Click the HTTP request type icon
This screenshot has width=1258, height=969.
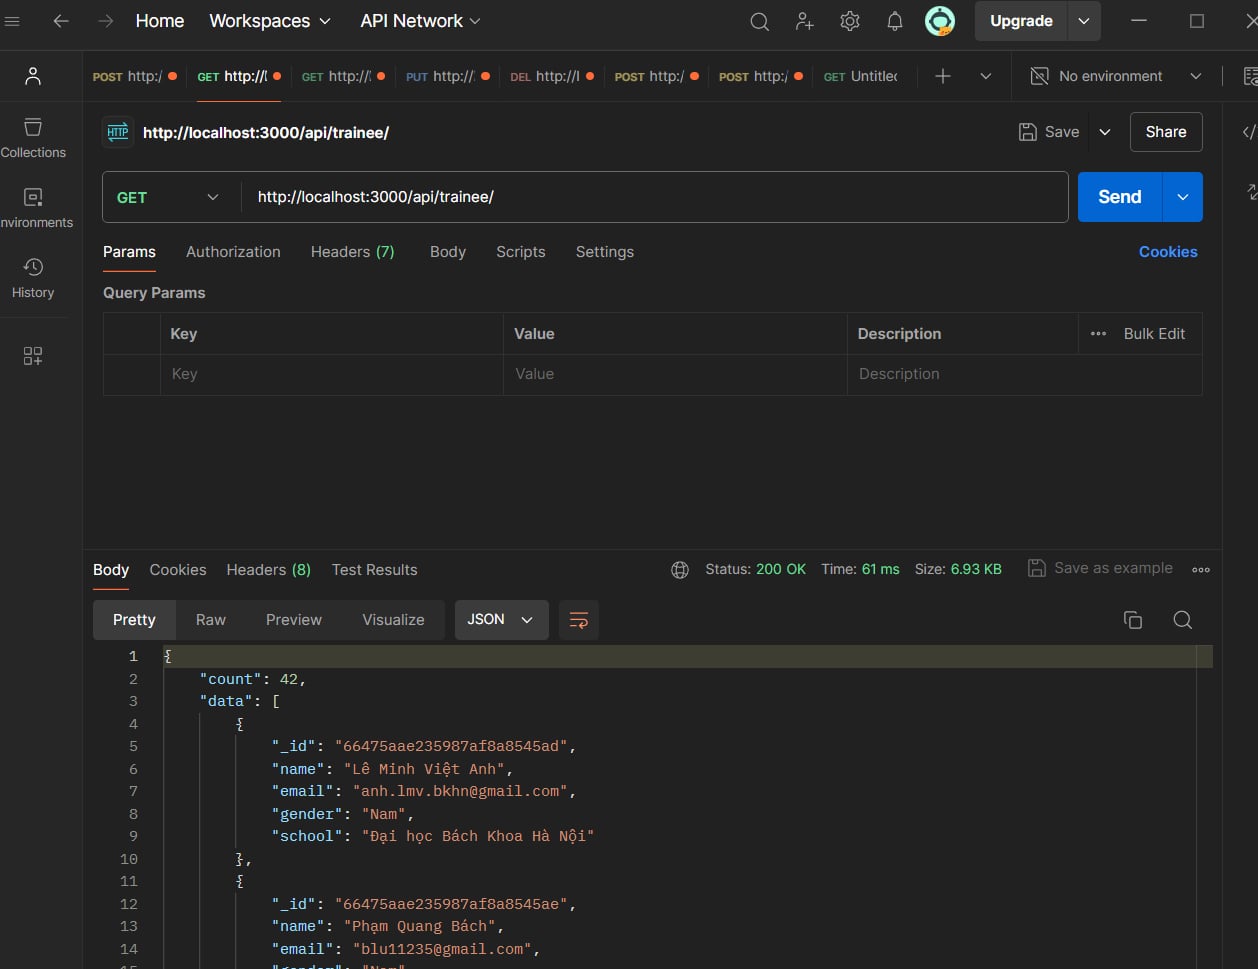[x=118, y=132]
